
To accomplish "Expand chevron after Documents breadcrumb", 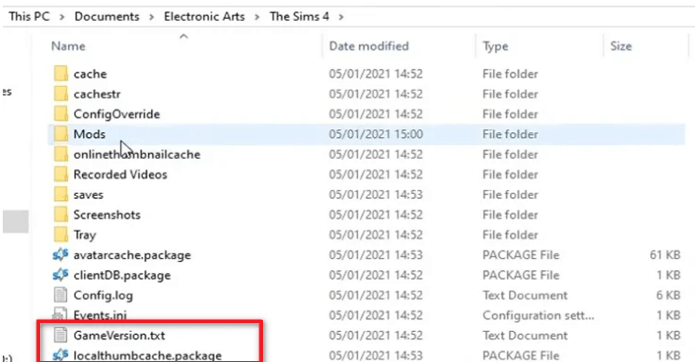I will 152,17.
